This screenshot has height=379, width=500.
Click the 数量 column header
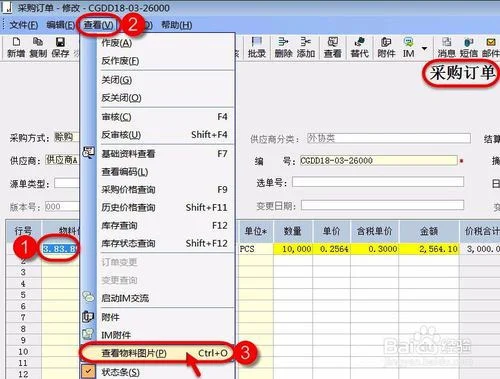pyautogui.click(x=293, y=231)
